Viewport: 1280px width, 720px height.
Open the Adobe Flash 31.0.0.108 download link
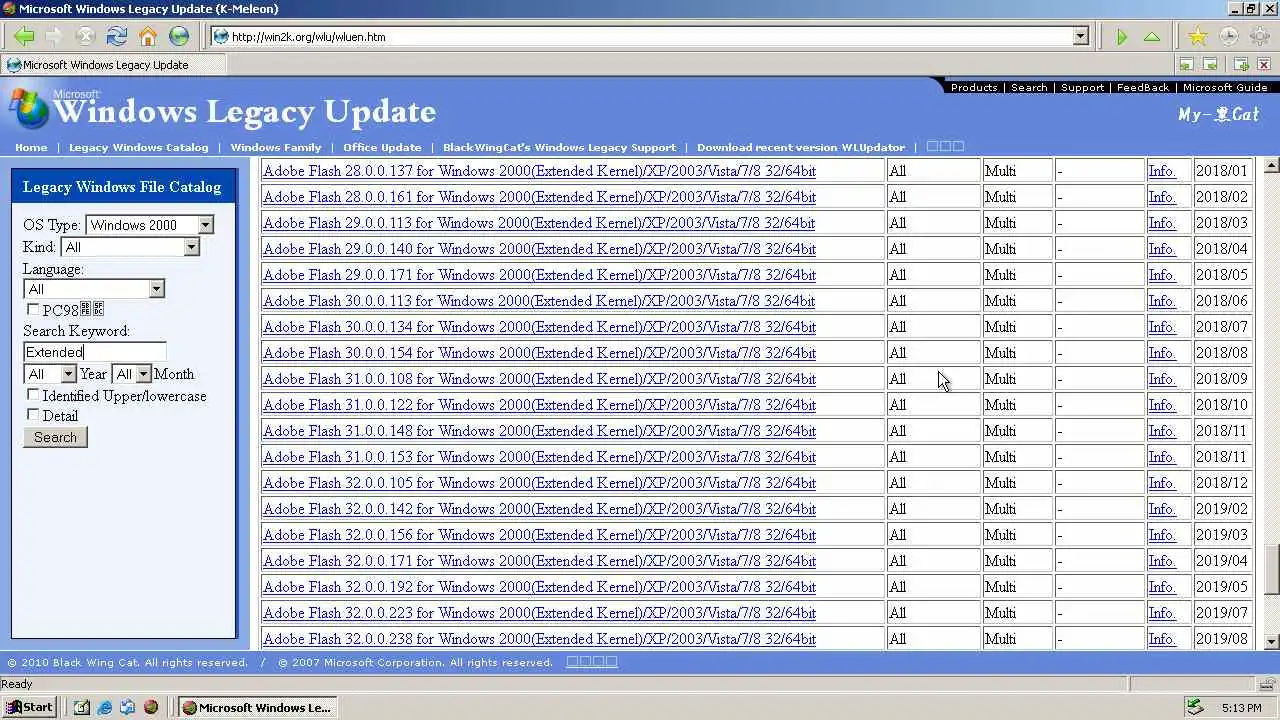539,379
